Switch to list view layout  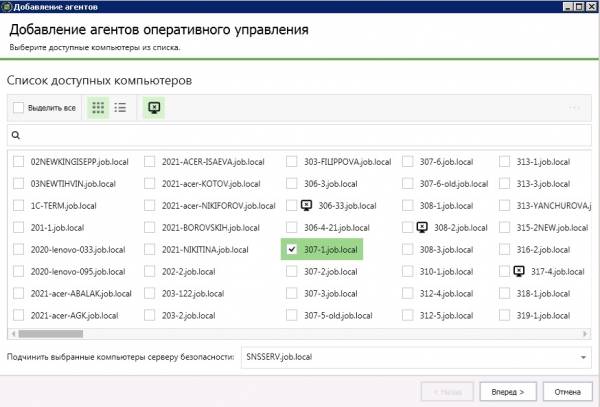tap(120, 108)
